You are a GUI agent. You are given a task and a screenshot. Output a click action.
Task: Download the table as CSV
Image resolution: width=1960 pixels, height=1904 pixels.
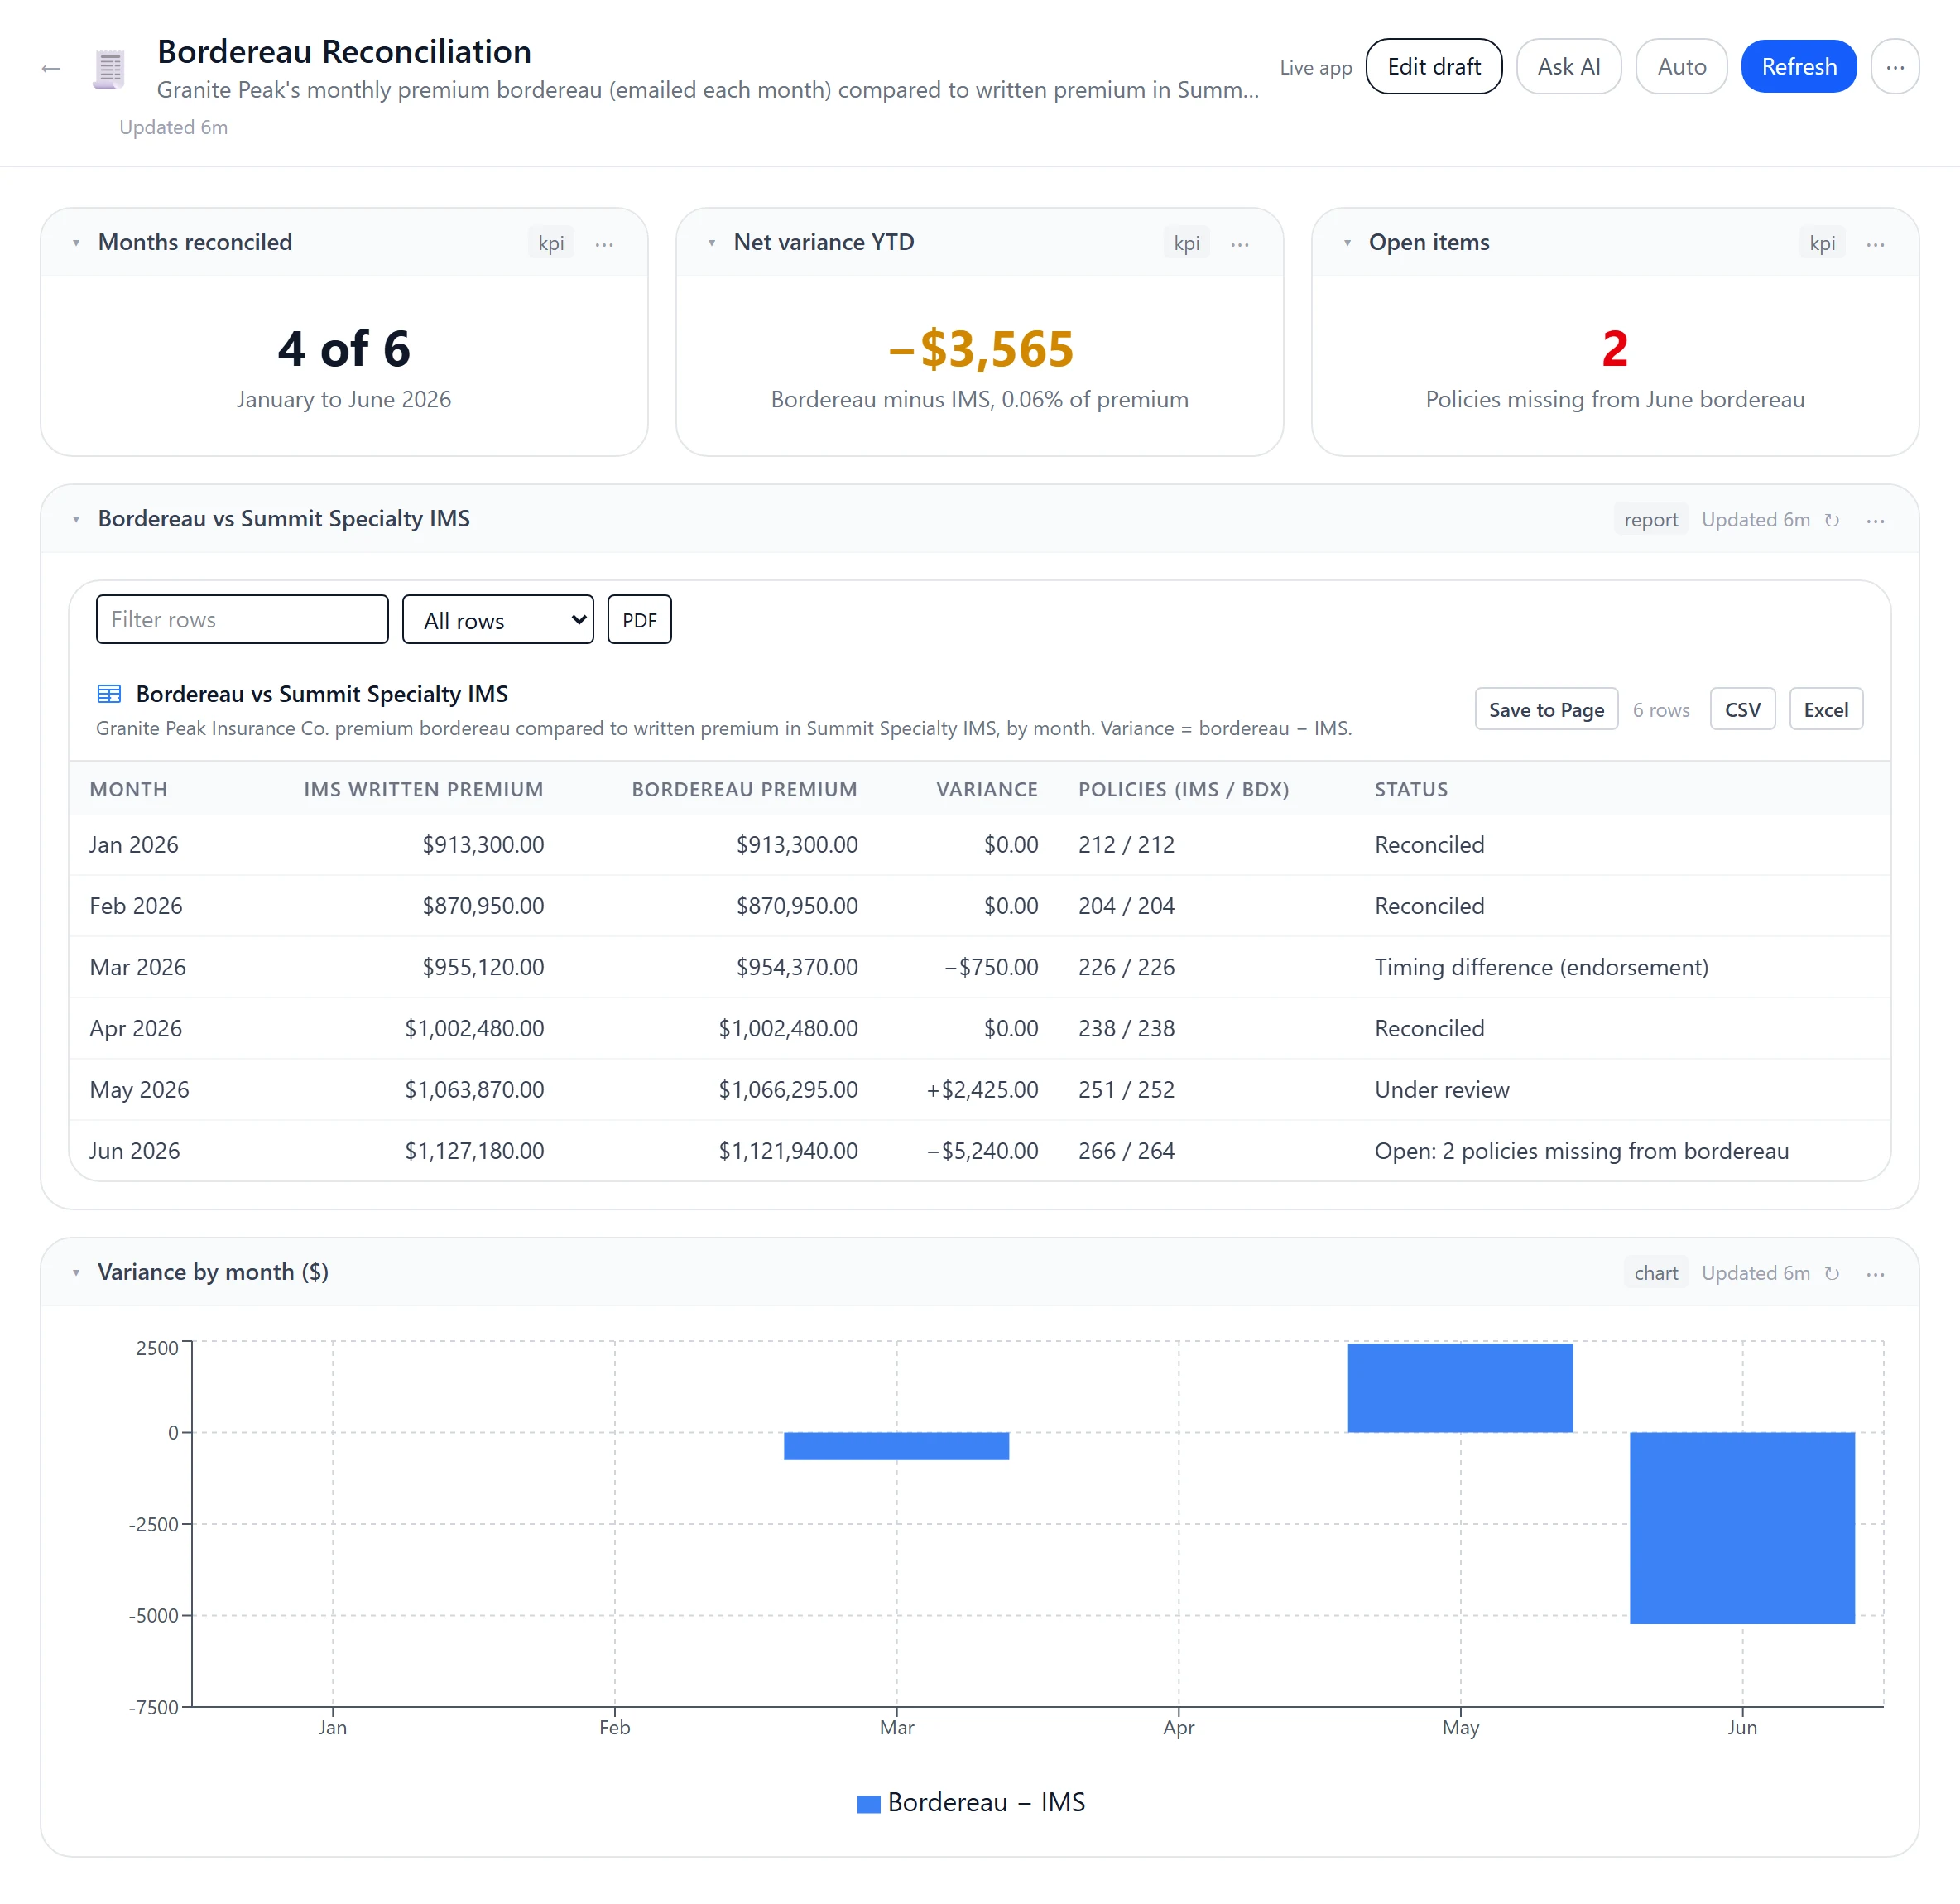click(x=1742, y=709)
